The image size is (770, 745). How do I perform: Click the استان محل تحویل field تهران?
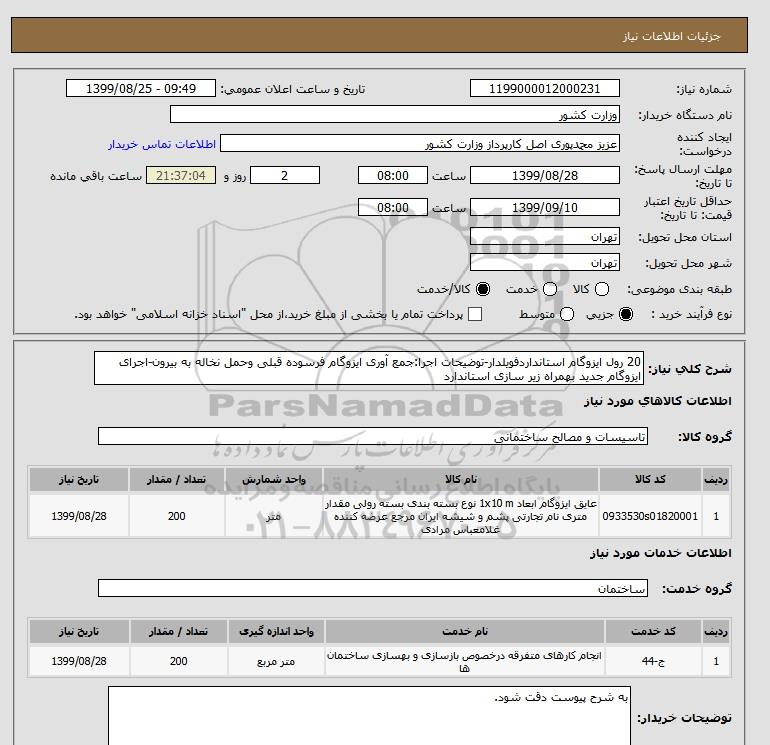(x=545, y=237)
